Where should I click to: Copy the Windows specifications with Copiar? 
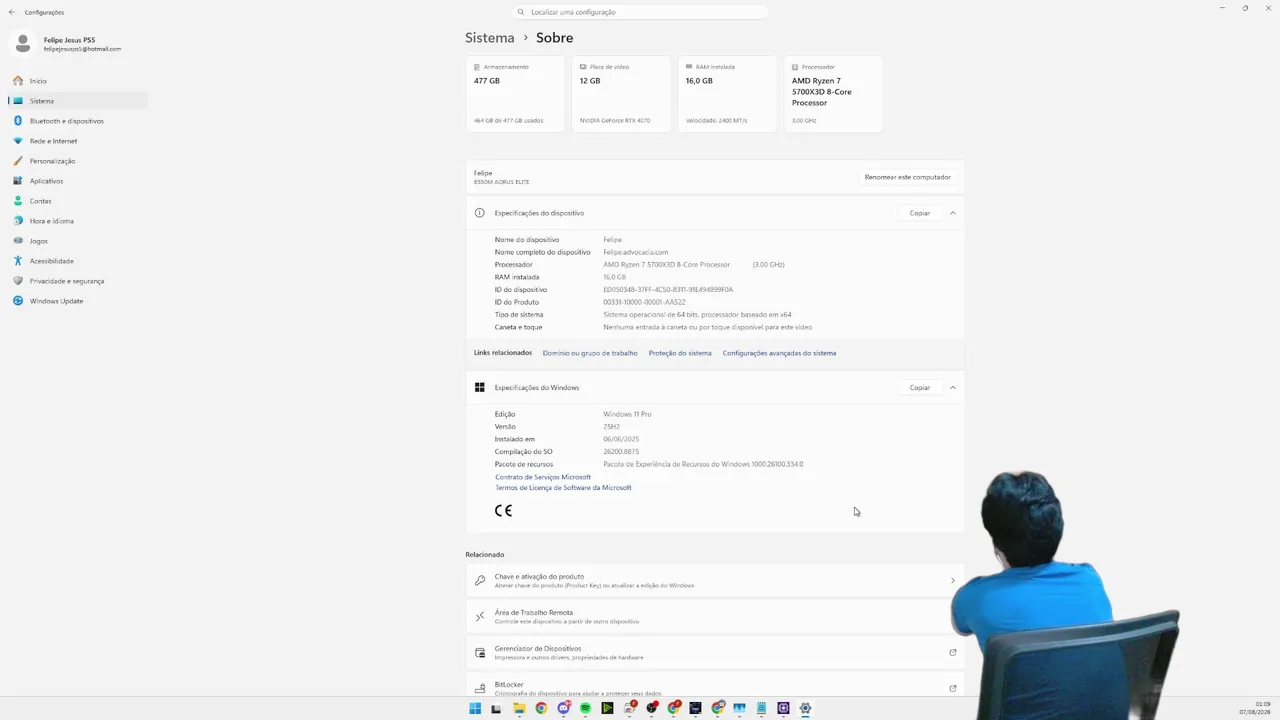pos(920,388)
